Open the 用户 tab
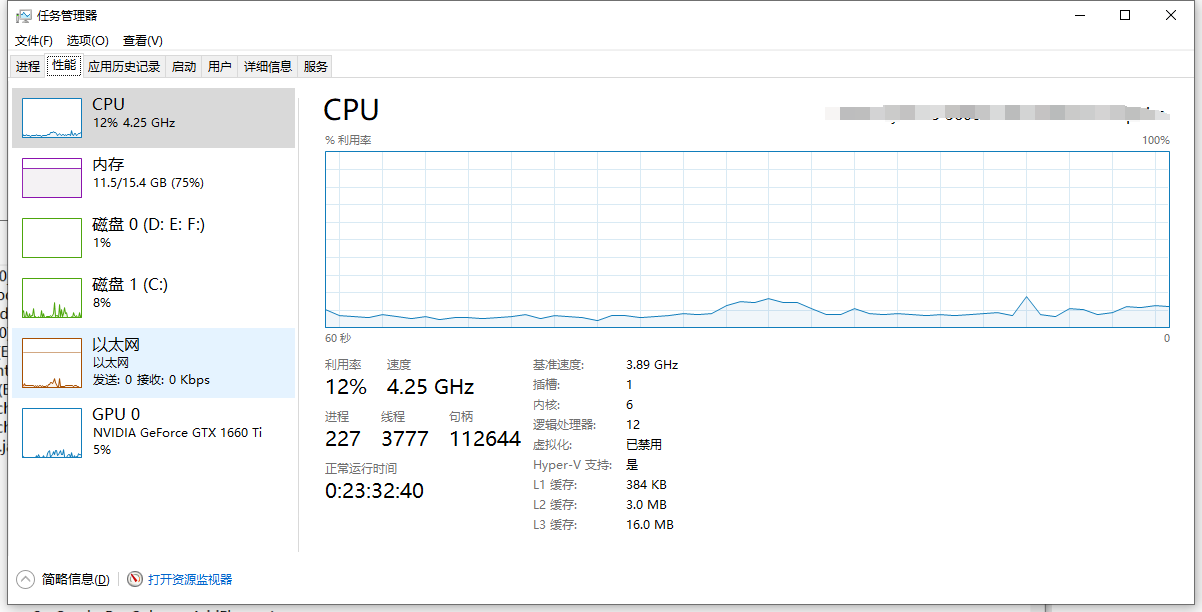 tap(220, 67)
